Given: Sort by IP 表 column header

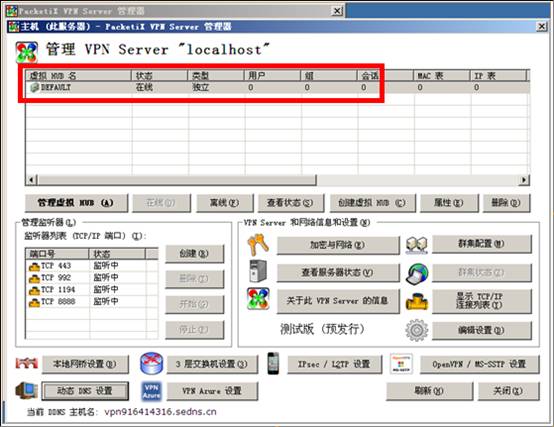Looking at the screenshot, I should point(498,76).
